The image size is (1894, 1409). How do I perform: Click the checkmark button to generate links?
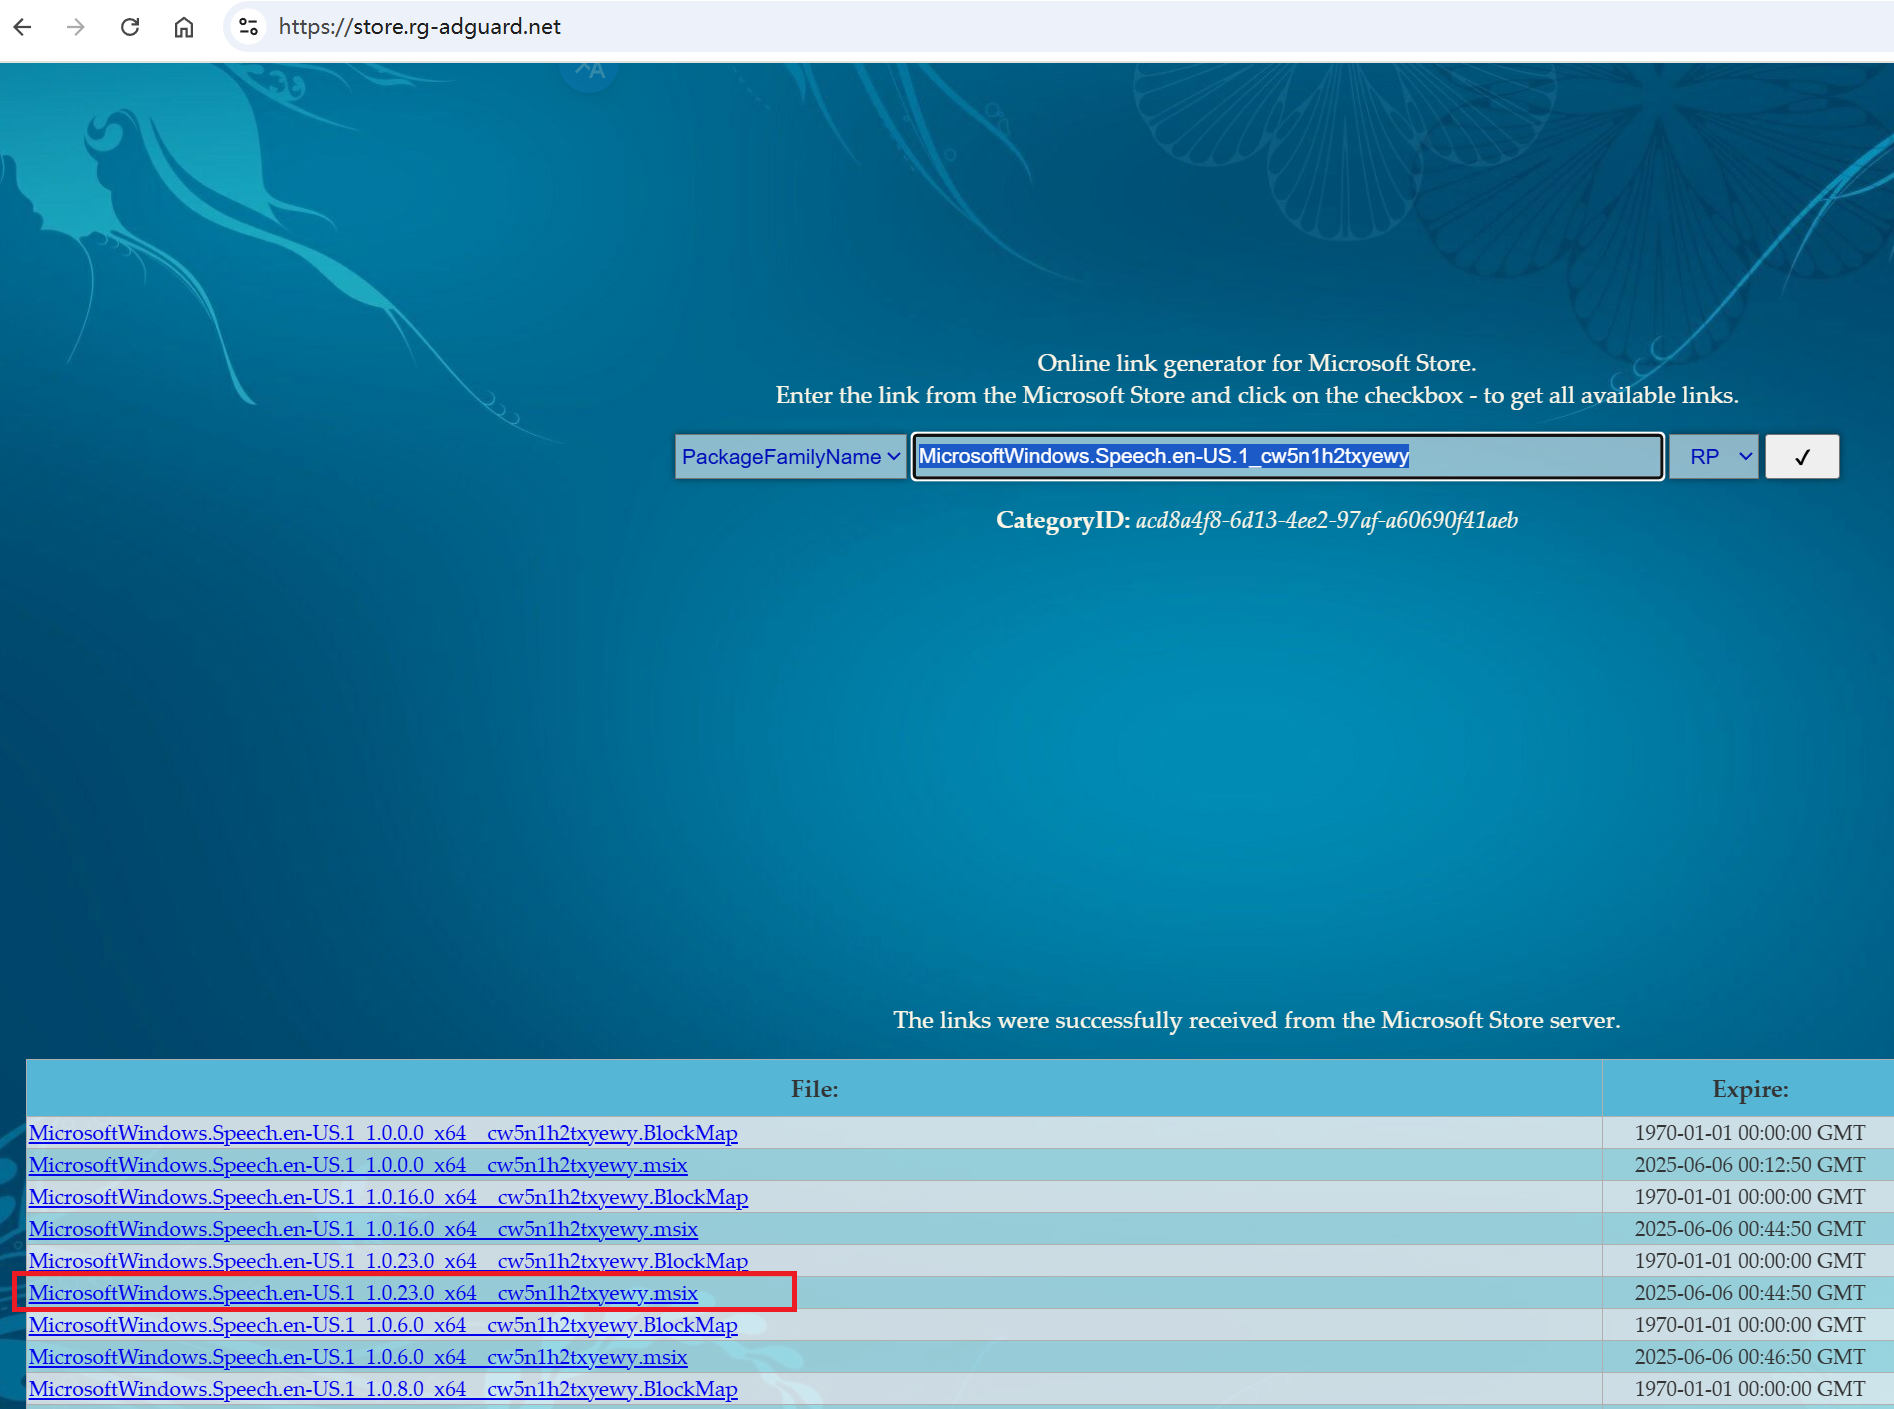click(1802, 457)
